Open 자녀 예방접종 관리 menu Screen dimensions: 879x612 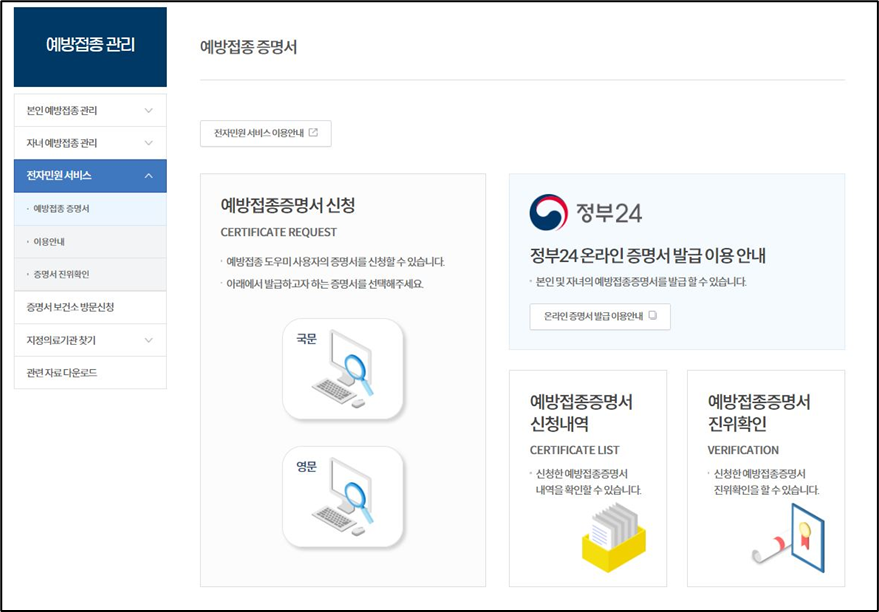pos(90,143)
